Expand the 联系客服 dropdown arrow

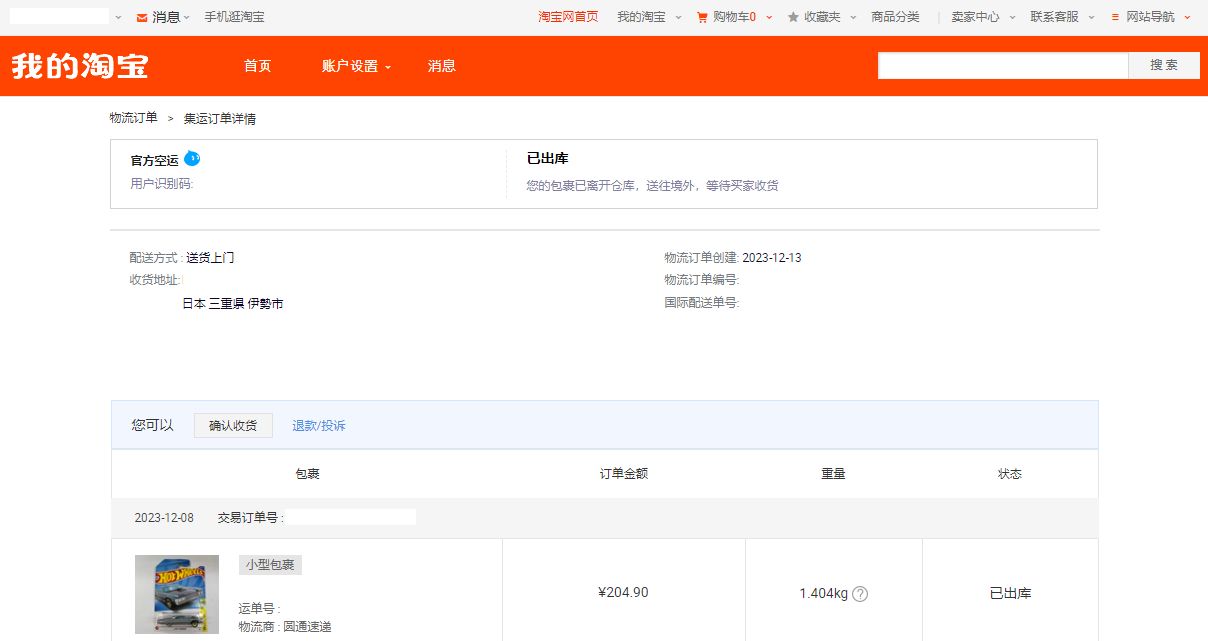[x=1091, y=17]
